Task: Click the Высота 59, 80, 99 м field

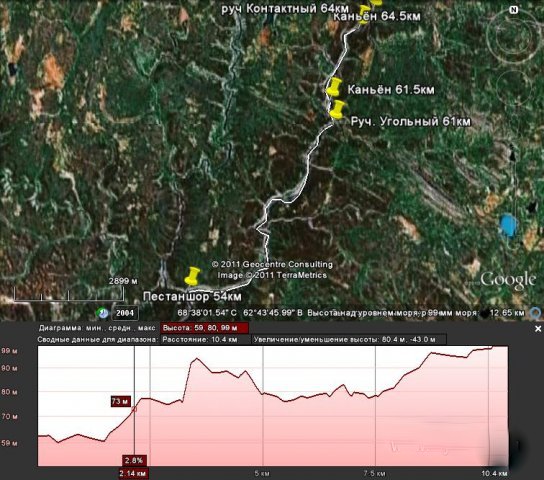Action: [204, 328]
